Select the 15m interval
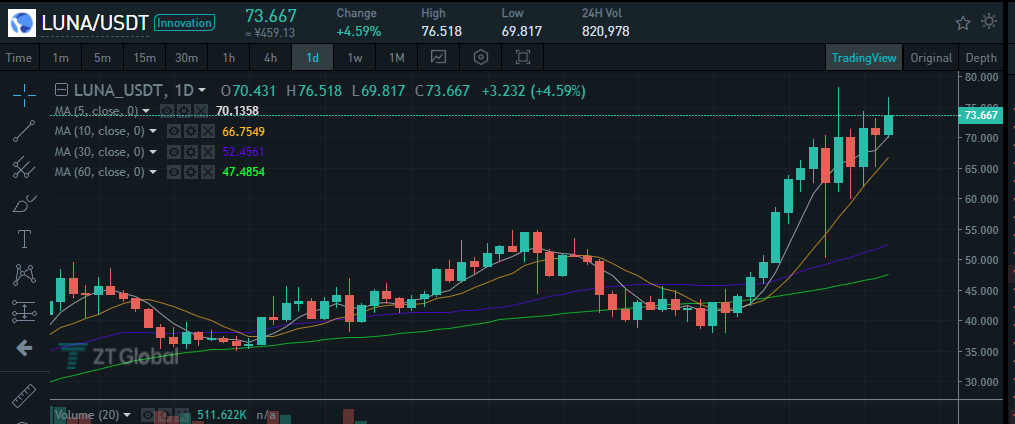This screenshot has height=424, width=1015. pyautogui.click(x=144, y=58)
